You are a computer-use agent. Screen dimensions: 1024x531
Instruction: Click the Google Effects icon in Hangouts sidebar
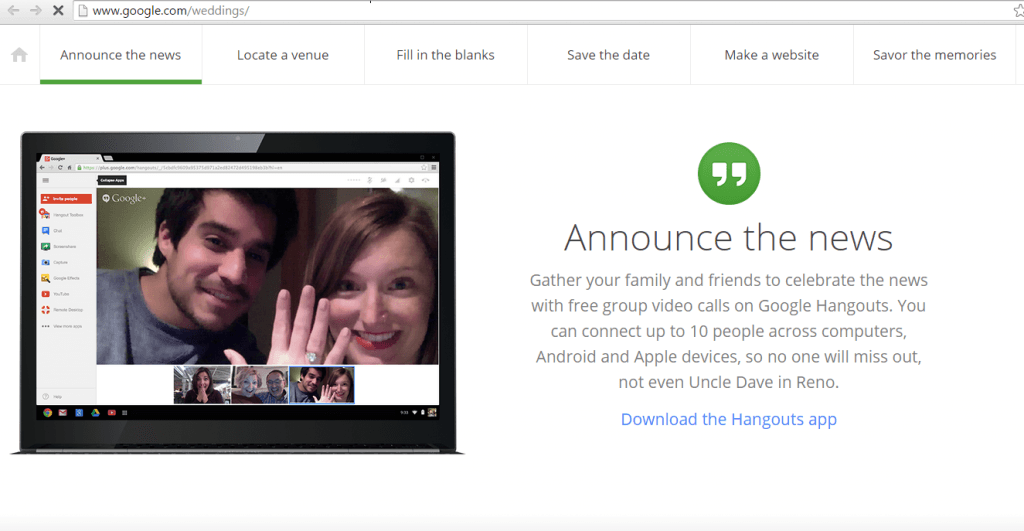pos(46,278)
